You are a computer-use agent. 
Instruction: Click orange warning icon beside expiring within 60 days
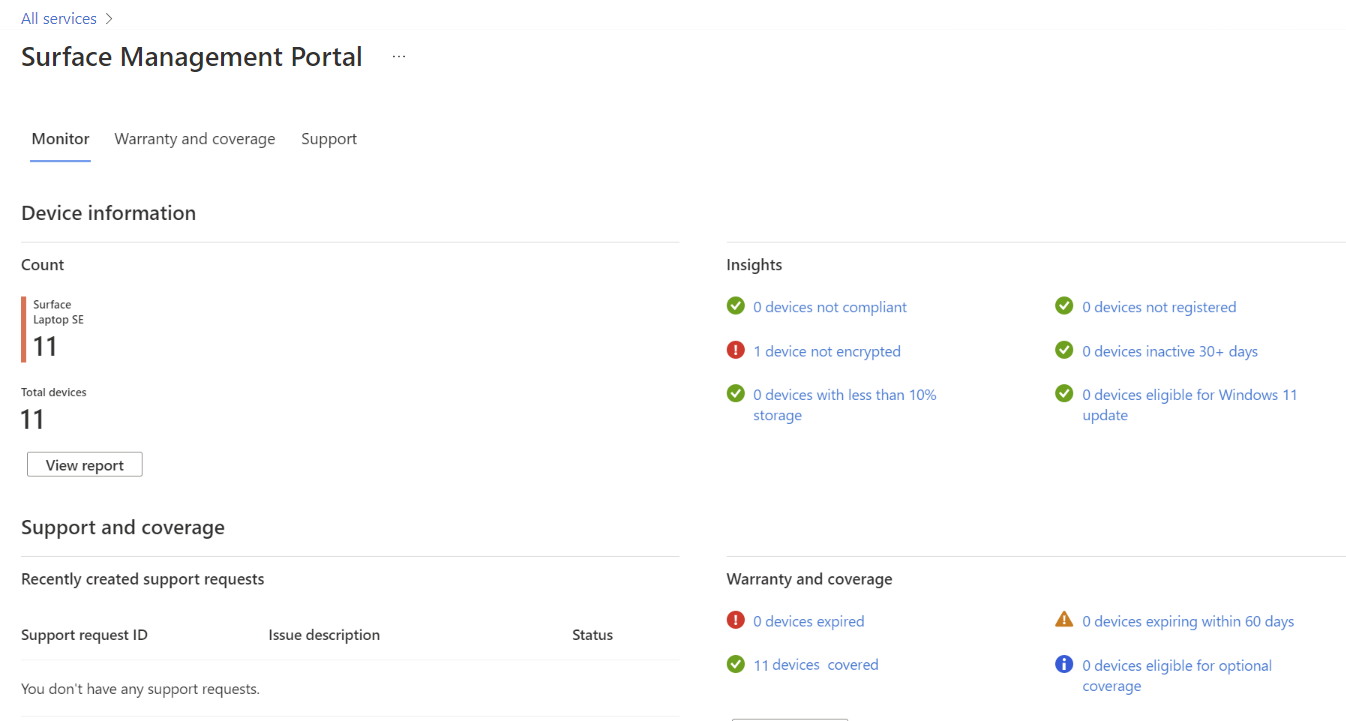[1064, 620]
